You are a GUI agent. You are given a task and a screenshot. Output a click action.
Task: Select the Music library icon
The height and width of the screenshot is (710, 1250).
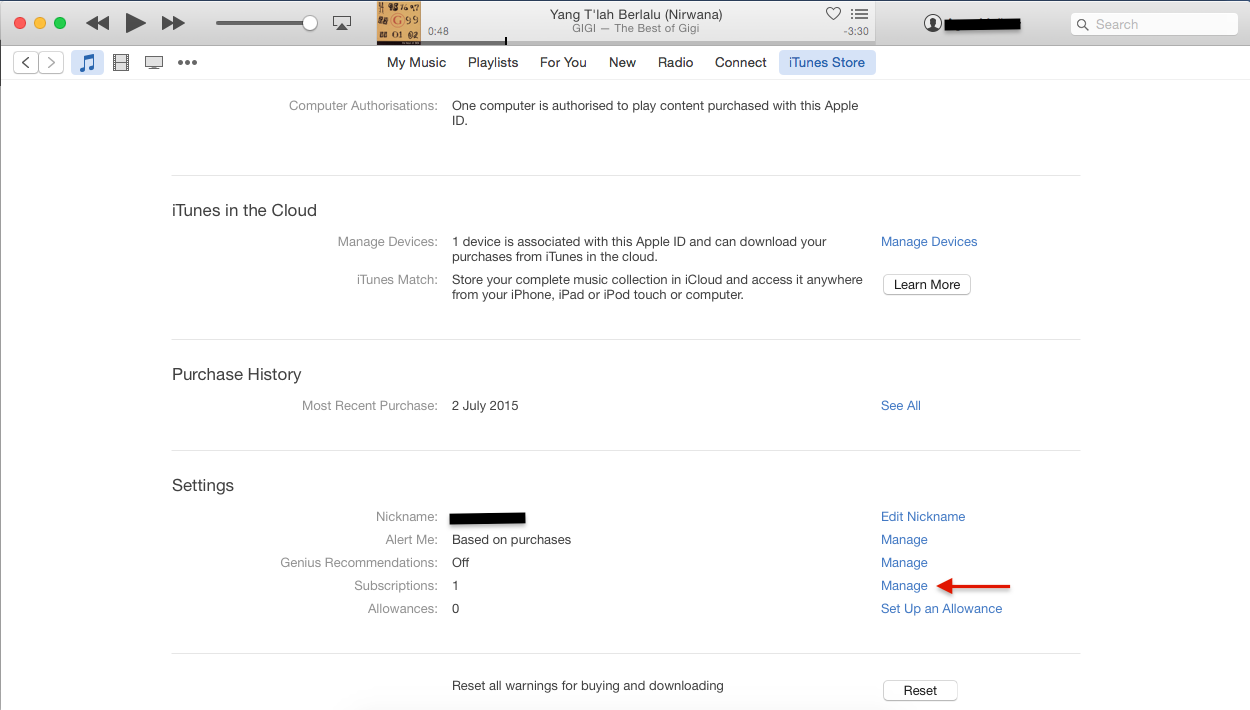tap(87, 63)
